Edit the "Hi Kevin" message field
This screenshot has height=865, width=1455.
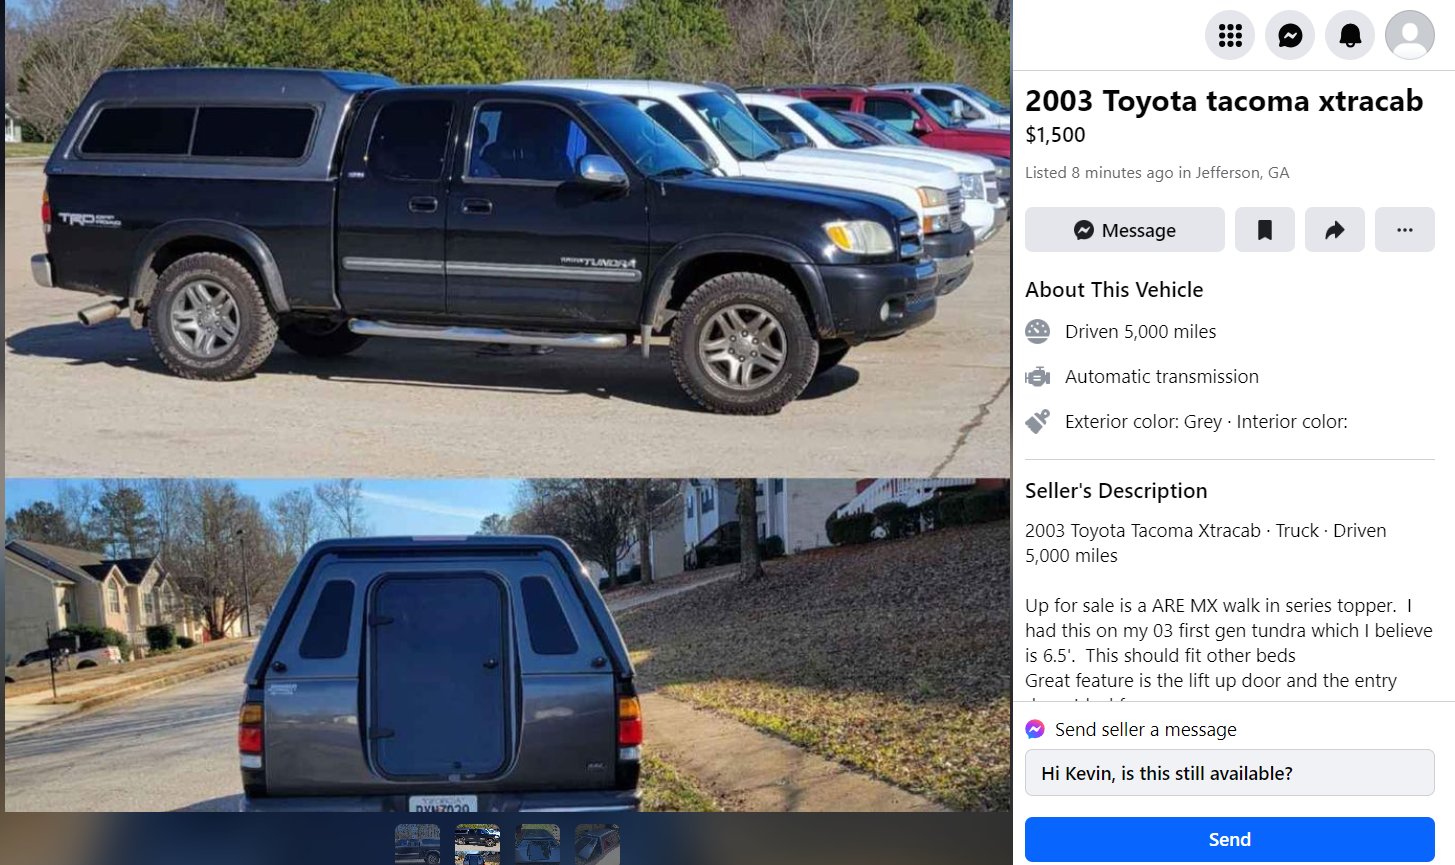(x=1230, y=773)
